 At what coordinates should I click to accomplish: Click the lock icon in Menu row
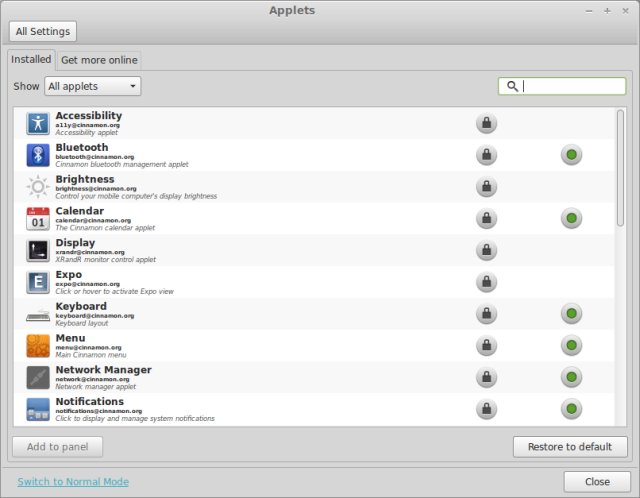[x=487, y=345]
